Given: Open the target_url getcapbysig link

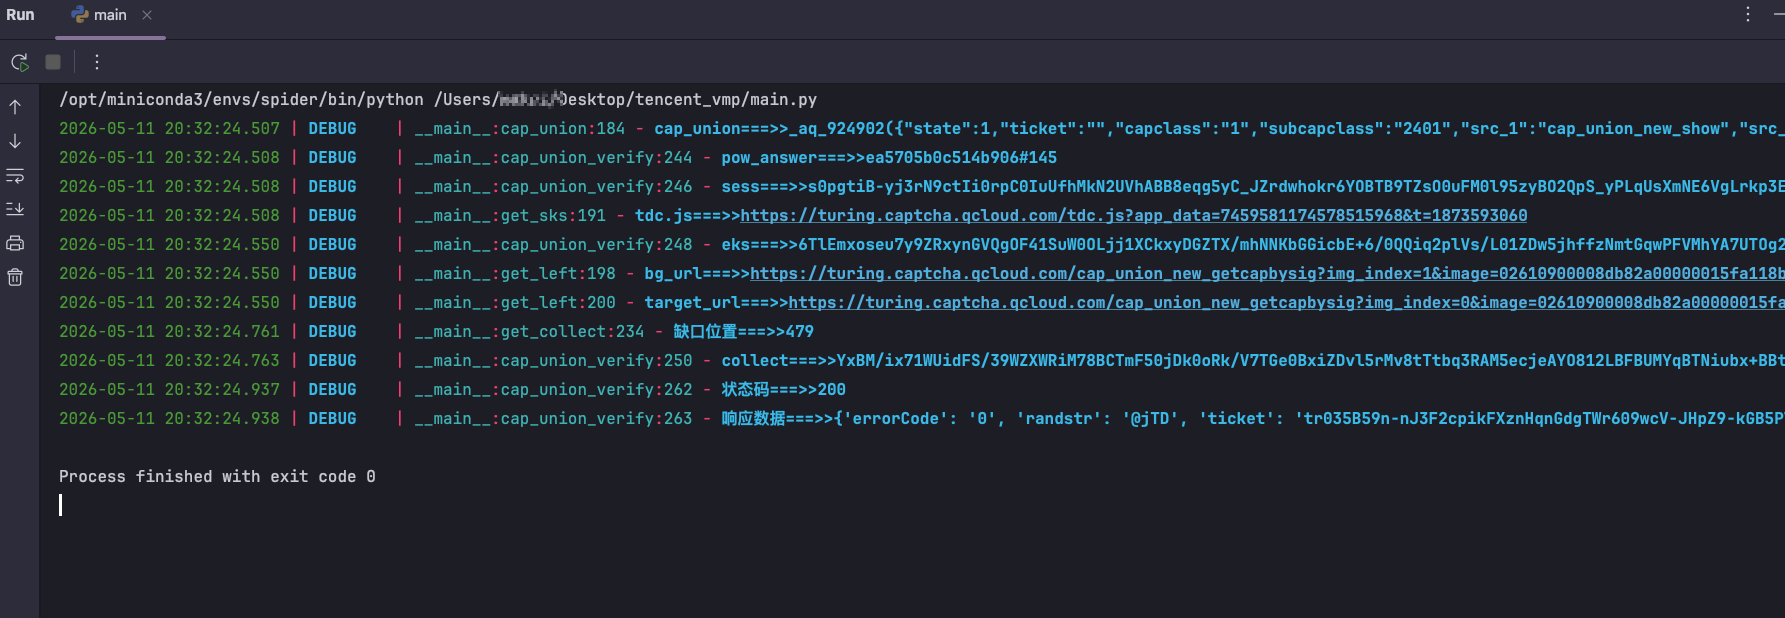Looking at the screenshot, I should (1286, 302).
